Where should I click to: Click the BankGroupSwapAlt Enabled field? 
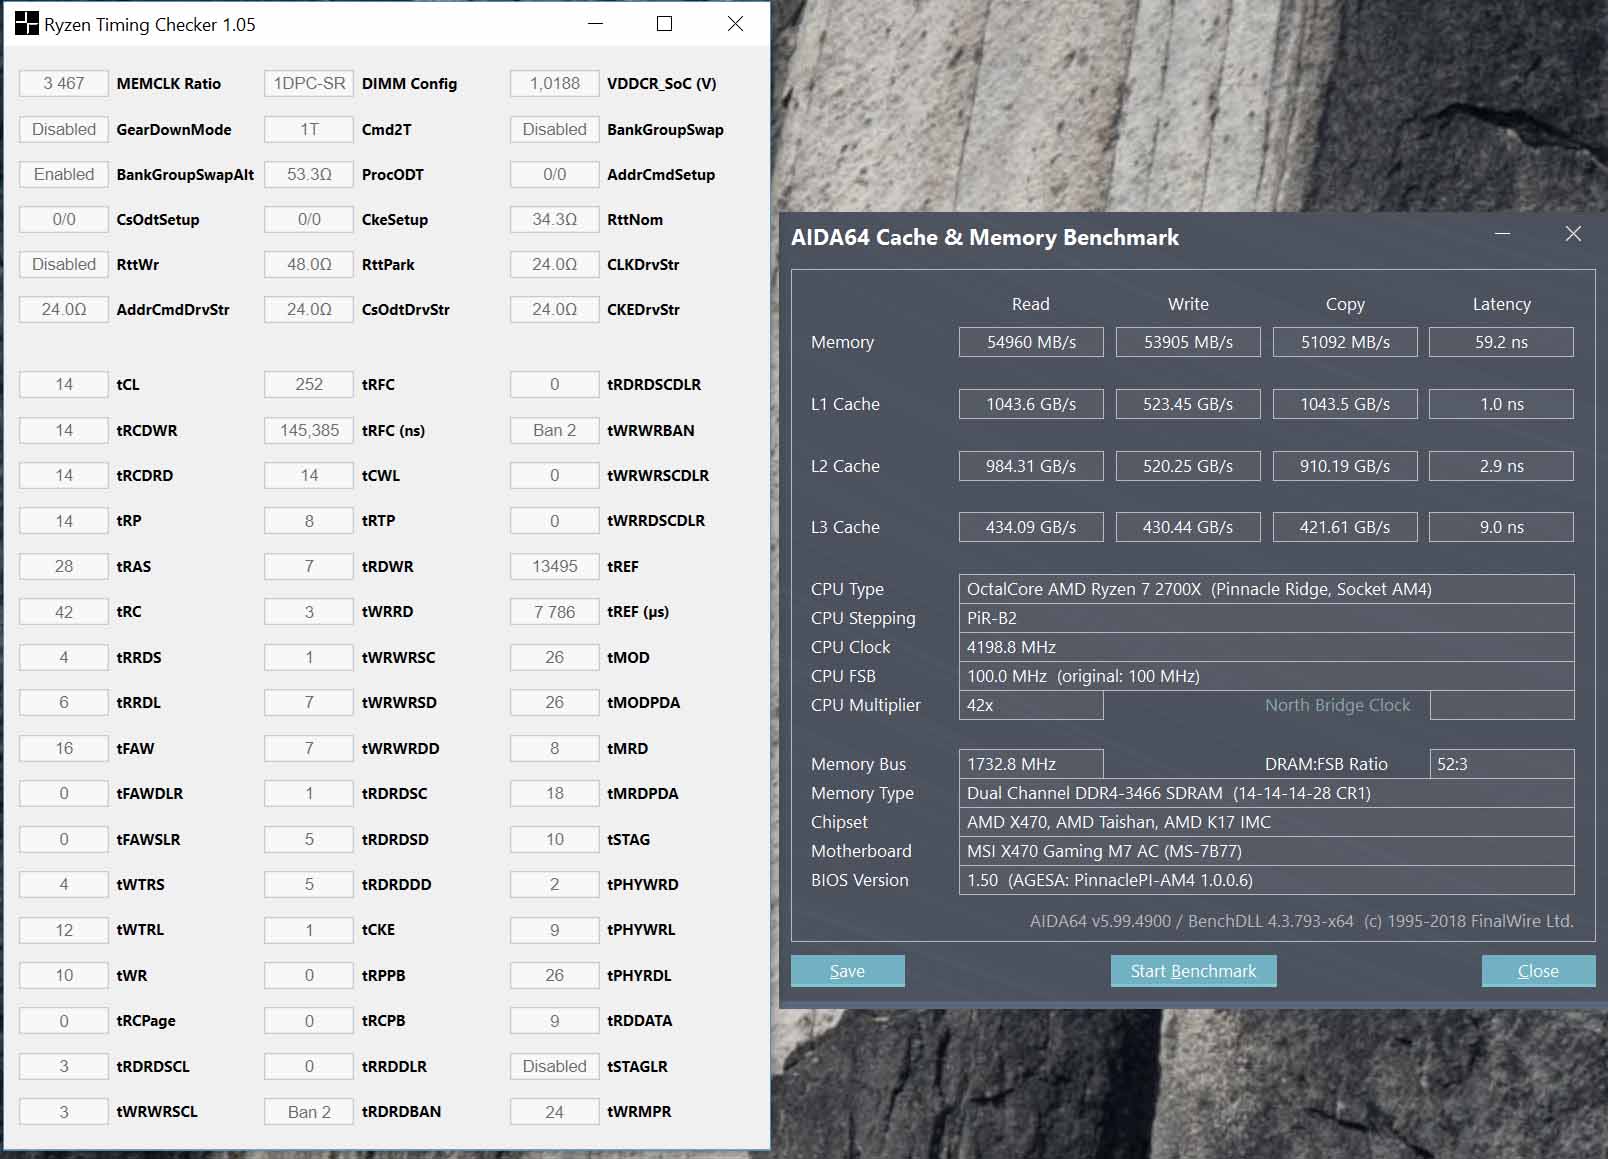tap(64, 174)
